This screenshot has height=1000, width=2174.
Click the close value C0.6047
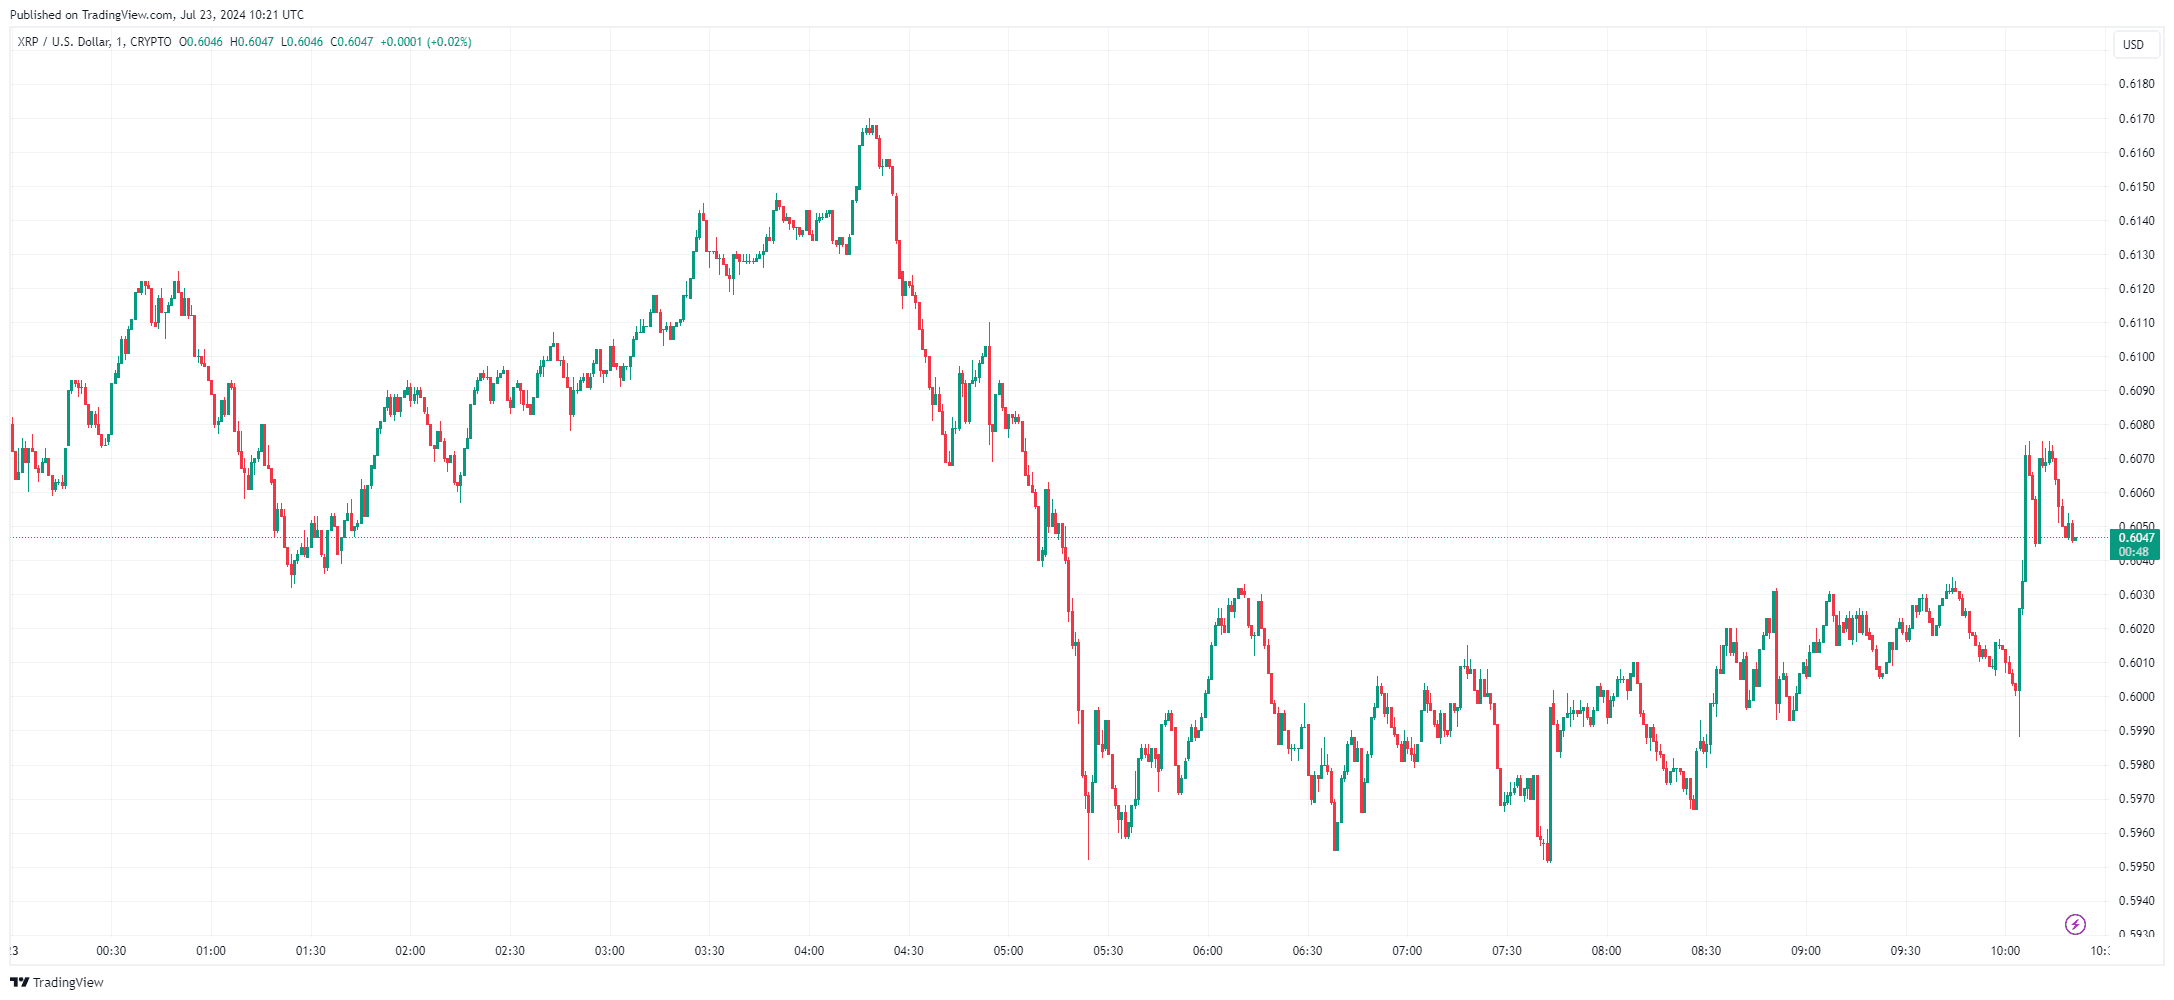pyautogui.click(x=352, y=42)
